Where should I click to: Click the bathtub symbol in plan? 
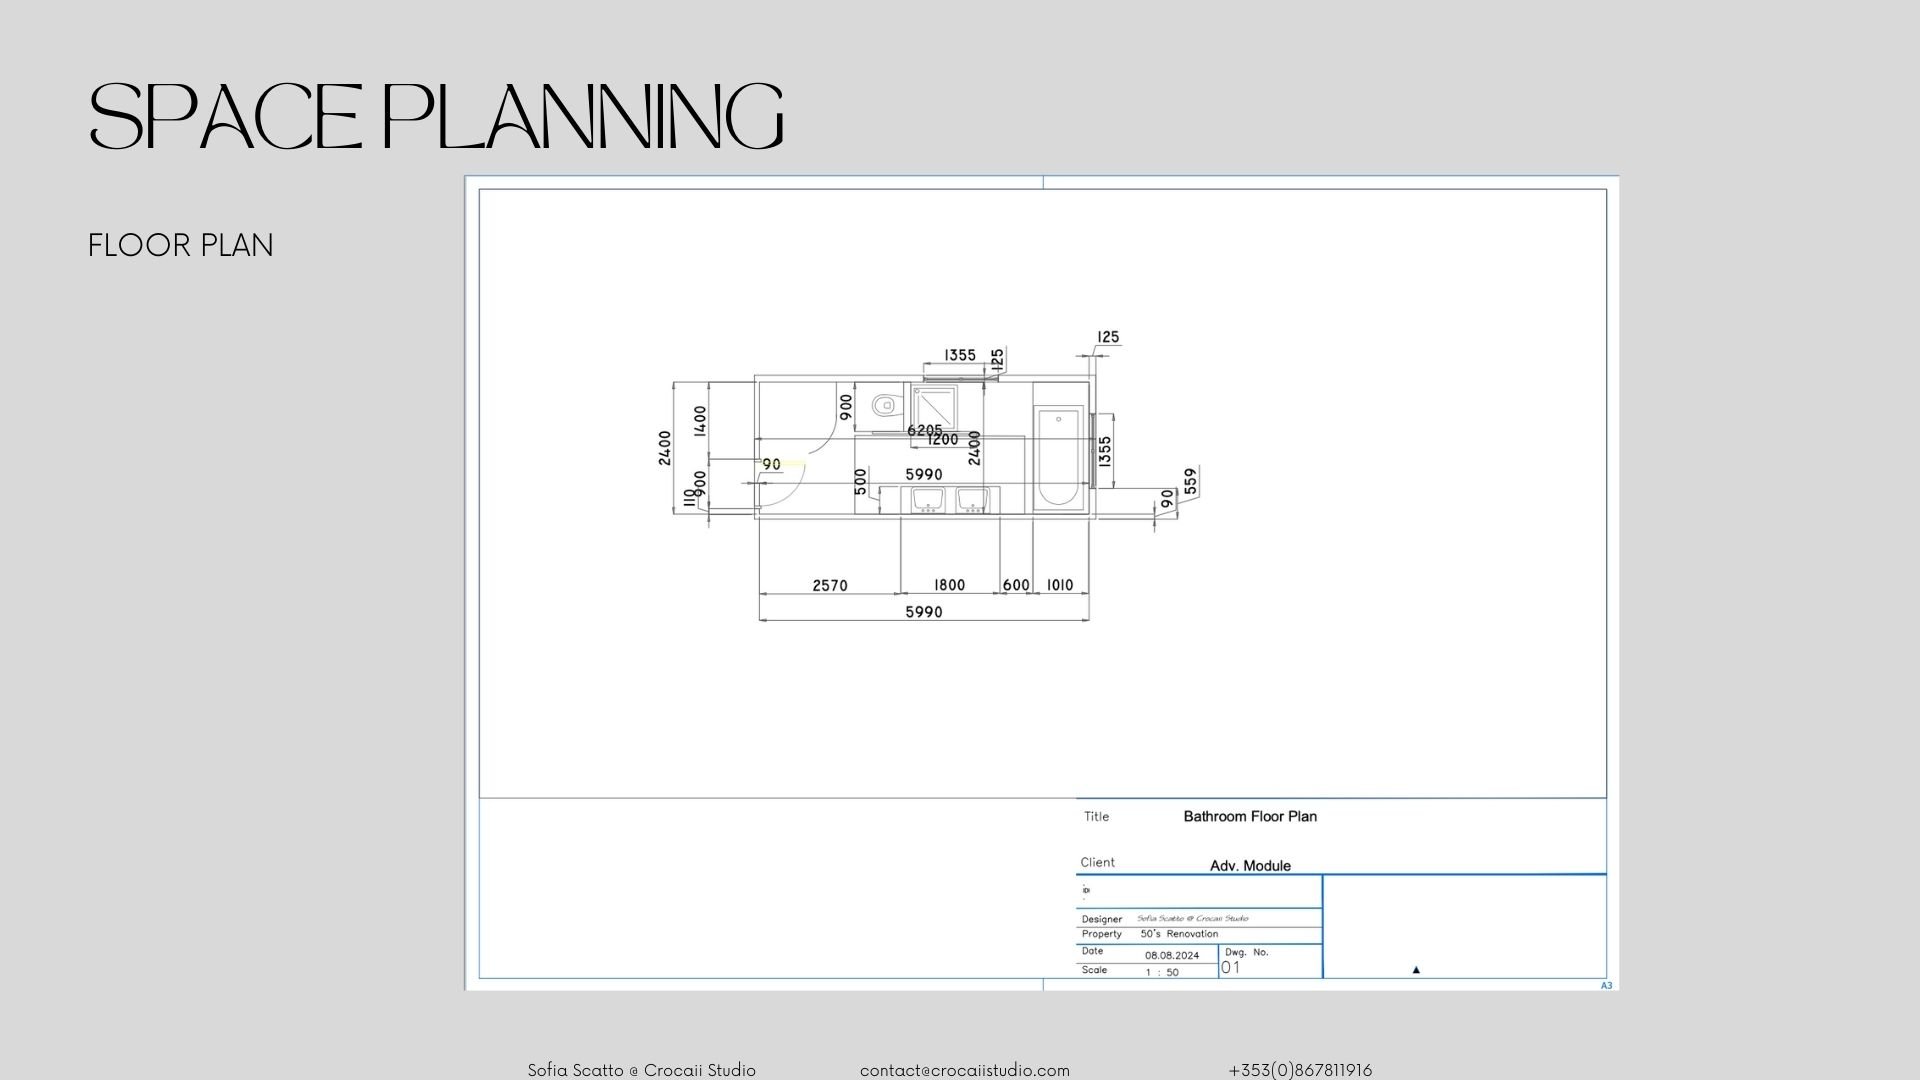pyautogui.click(x=1058, y=456)
